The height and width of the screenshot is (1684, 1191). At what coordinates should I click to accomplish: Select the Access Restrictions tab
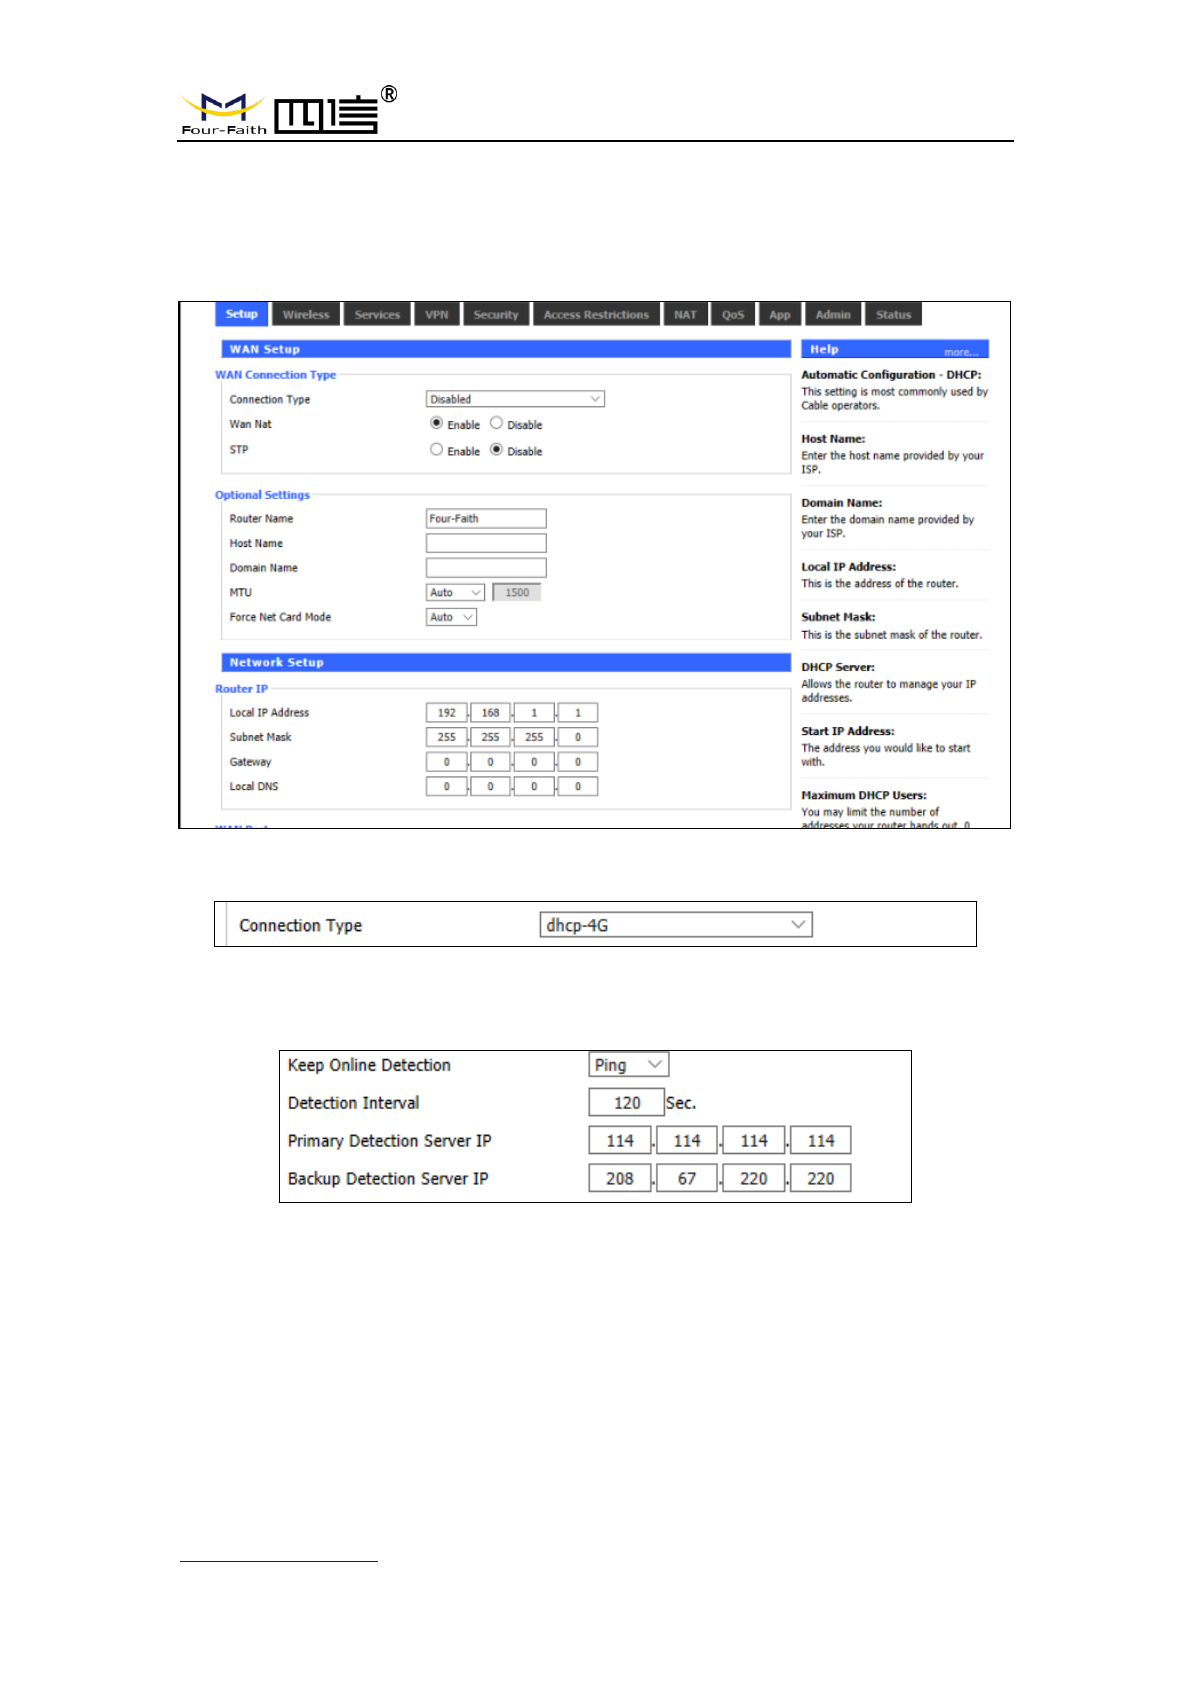[x=596, y=315]
